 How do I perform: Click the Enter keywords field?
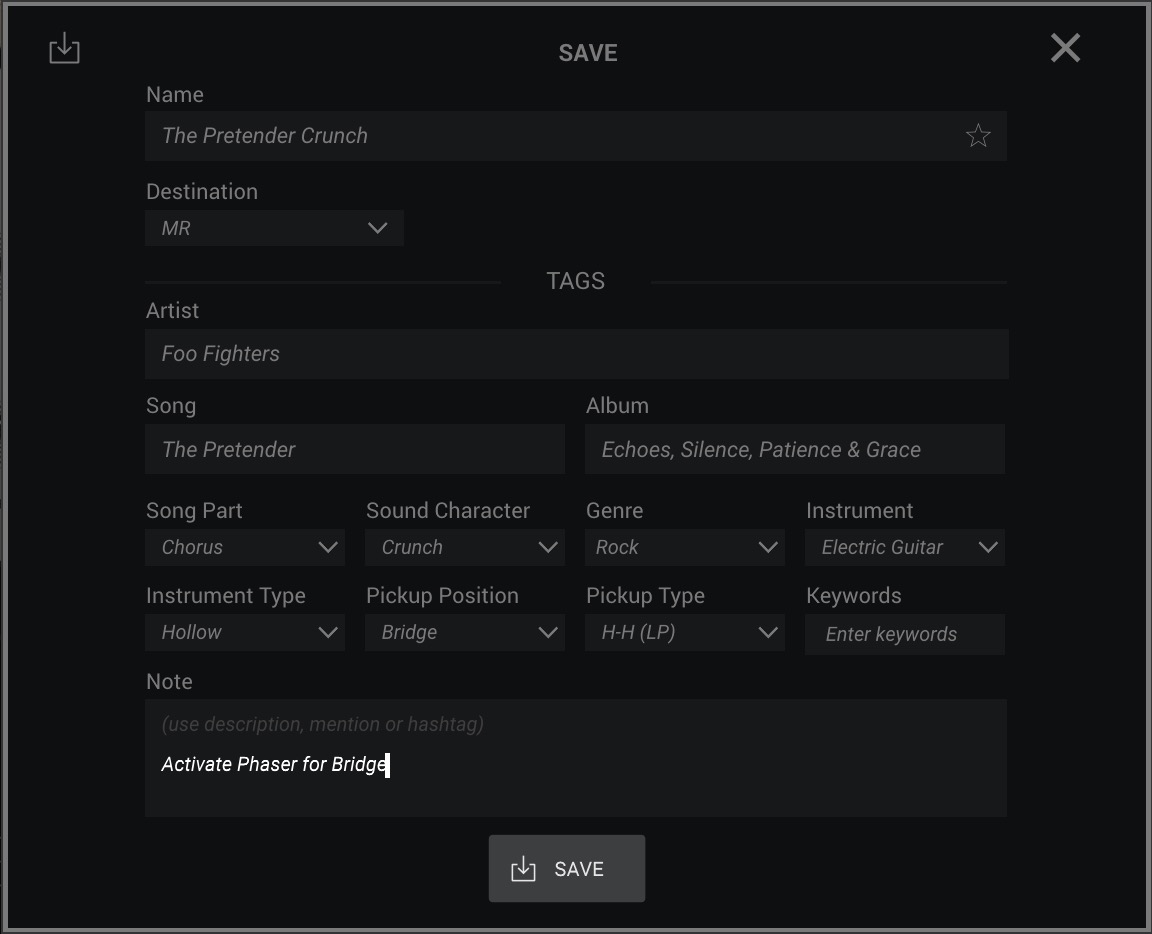coord(905,634)
